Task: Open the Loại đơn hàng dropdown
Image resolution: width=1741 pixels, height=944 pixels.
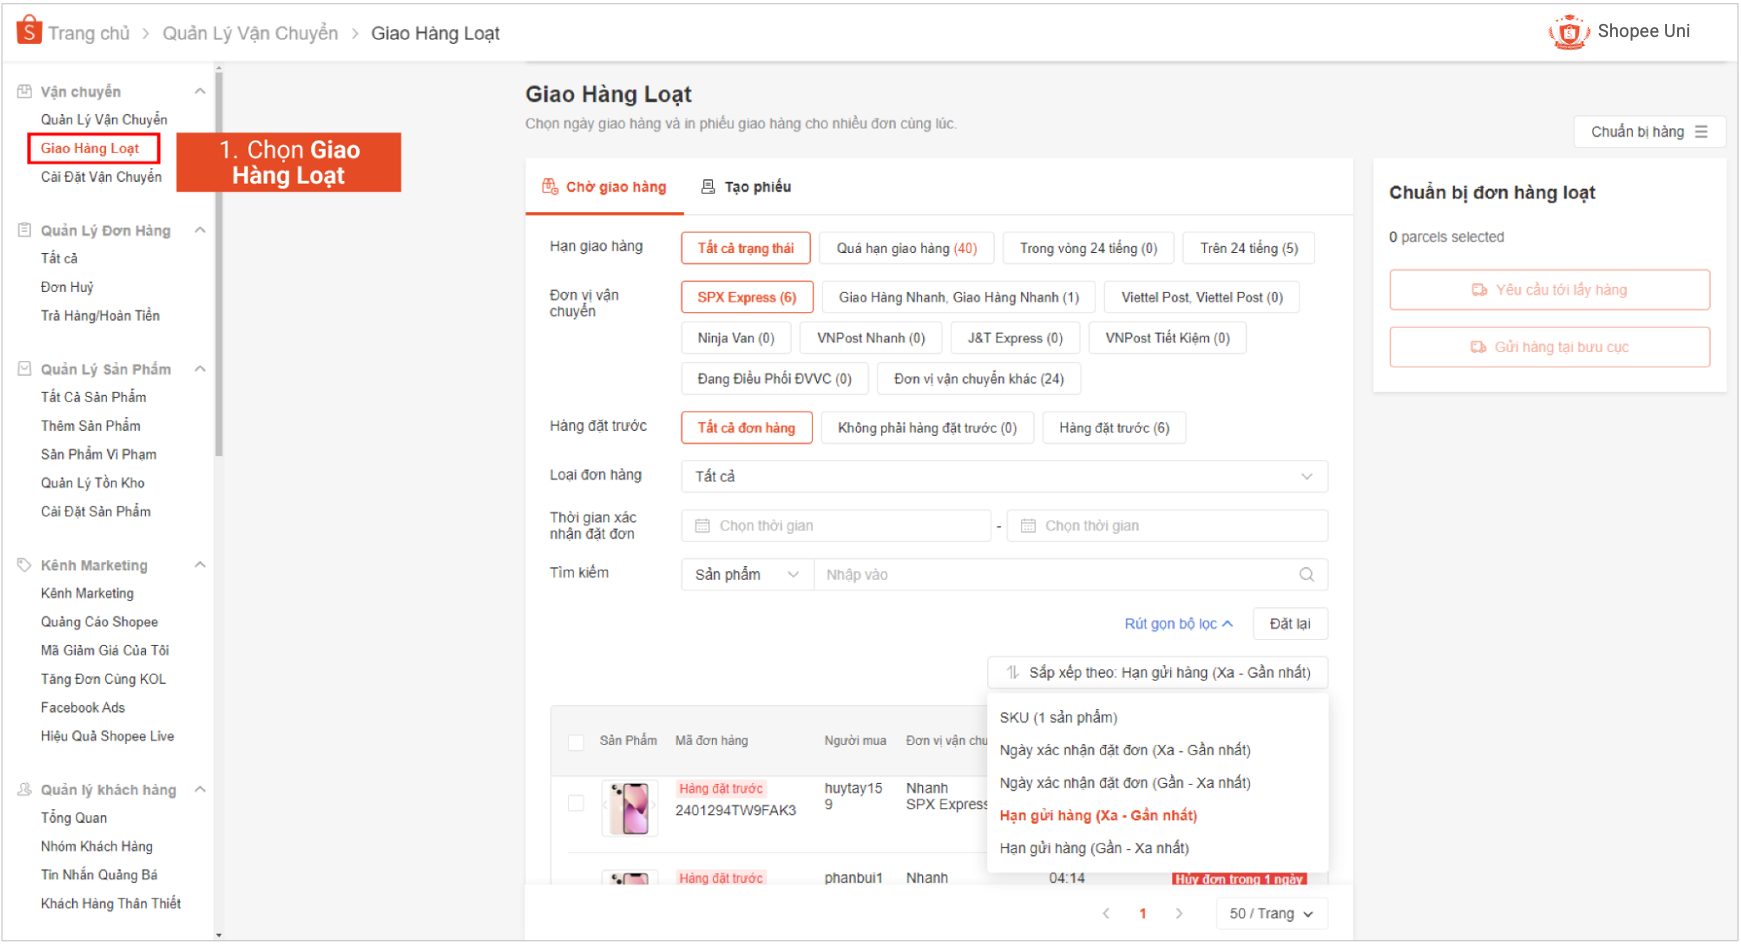Action: [x=1003, y=476]
